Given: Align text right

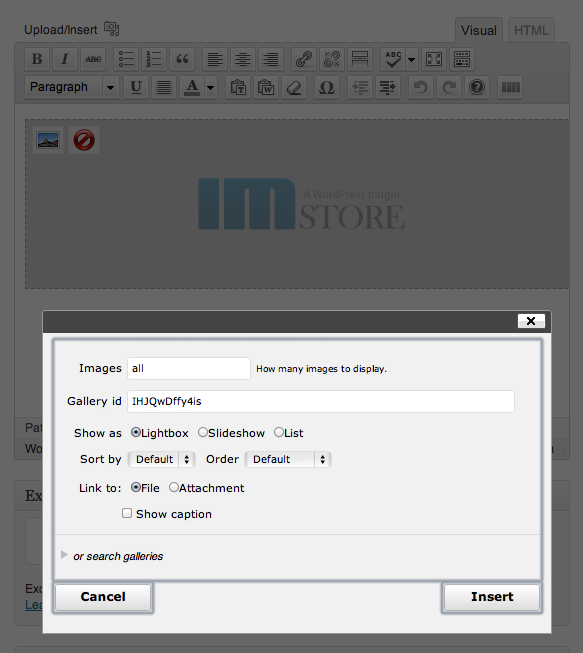Looking at the screenshot, I should [x=271, y=59].
